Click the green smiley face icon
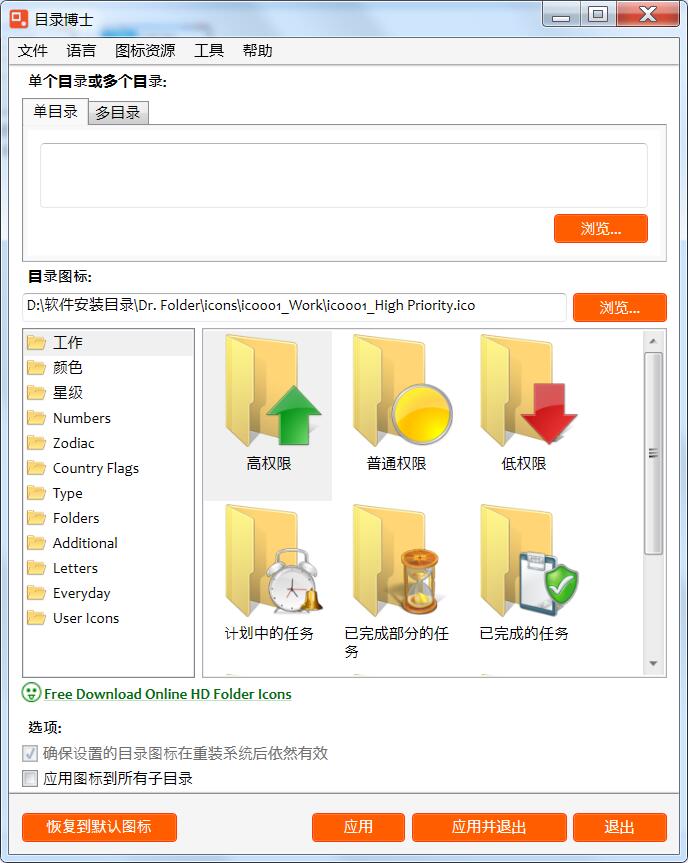 point(31,692)
